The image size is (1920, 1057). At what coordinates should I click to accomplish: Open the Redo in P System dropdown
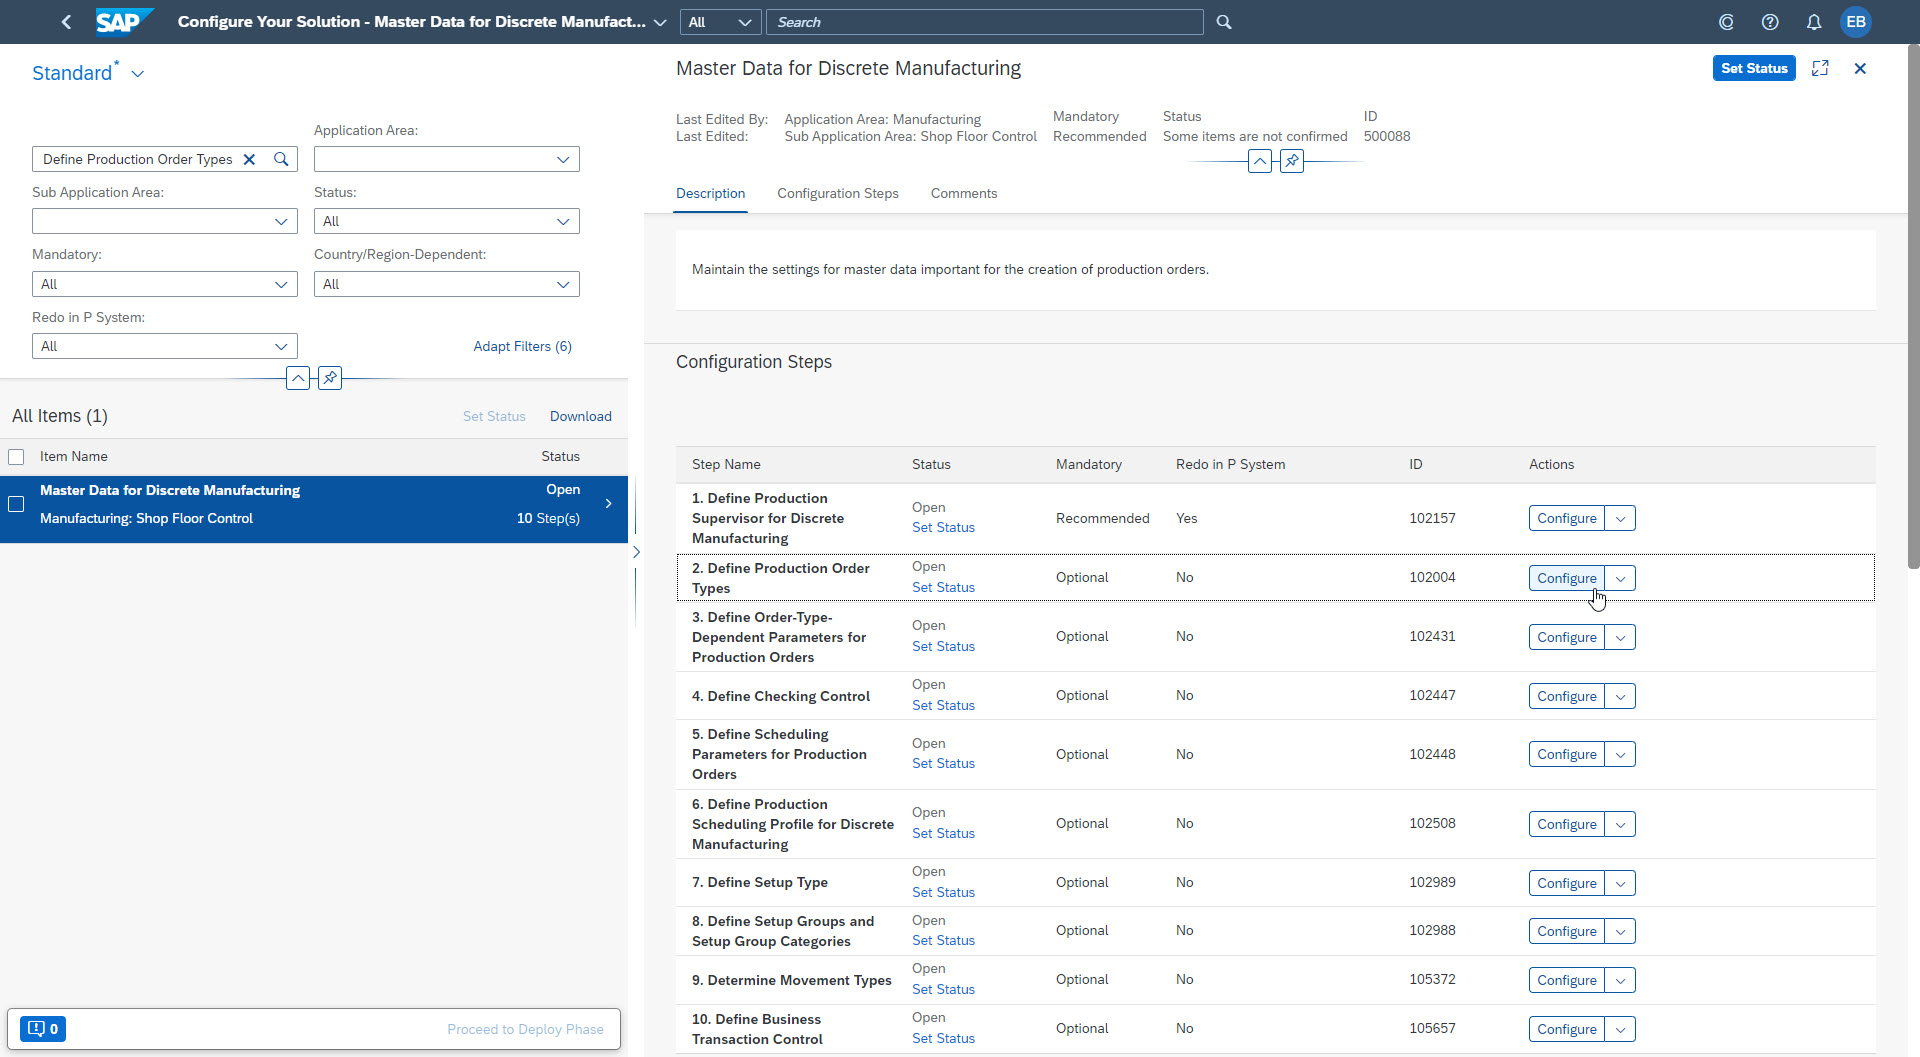(164, 346)
